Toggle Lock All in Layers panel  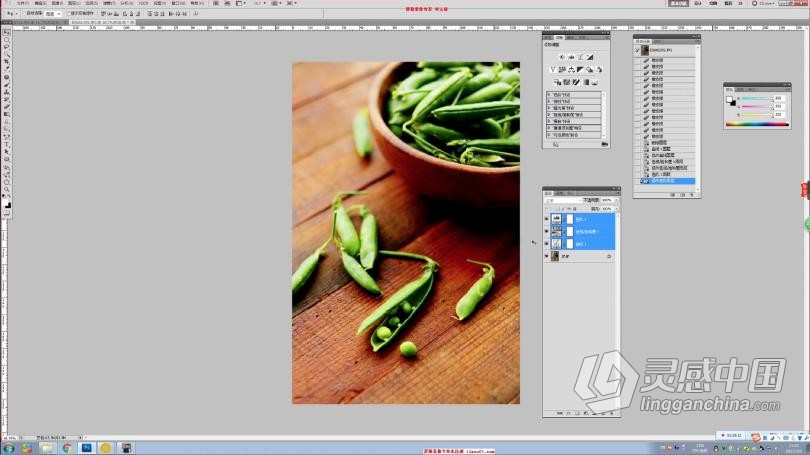point(574,209)
